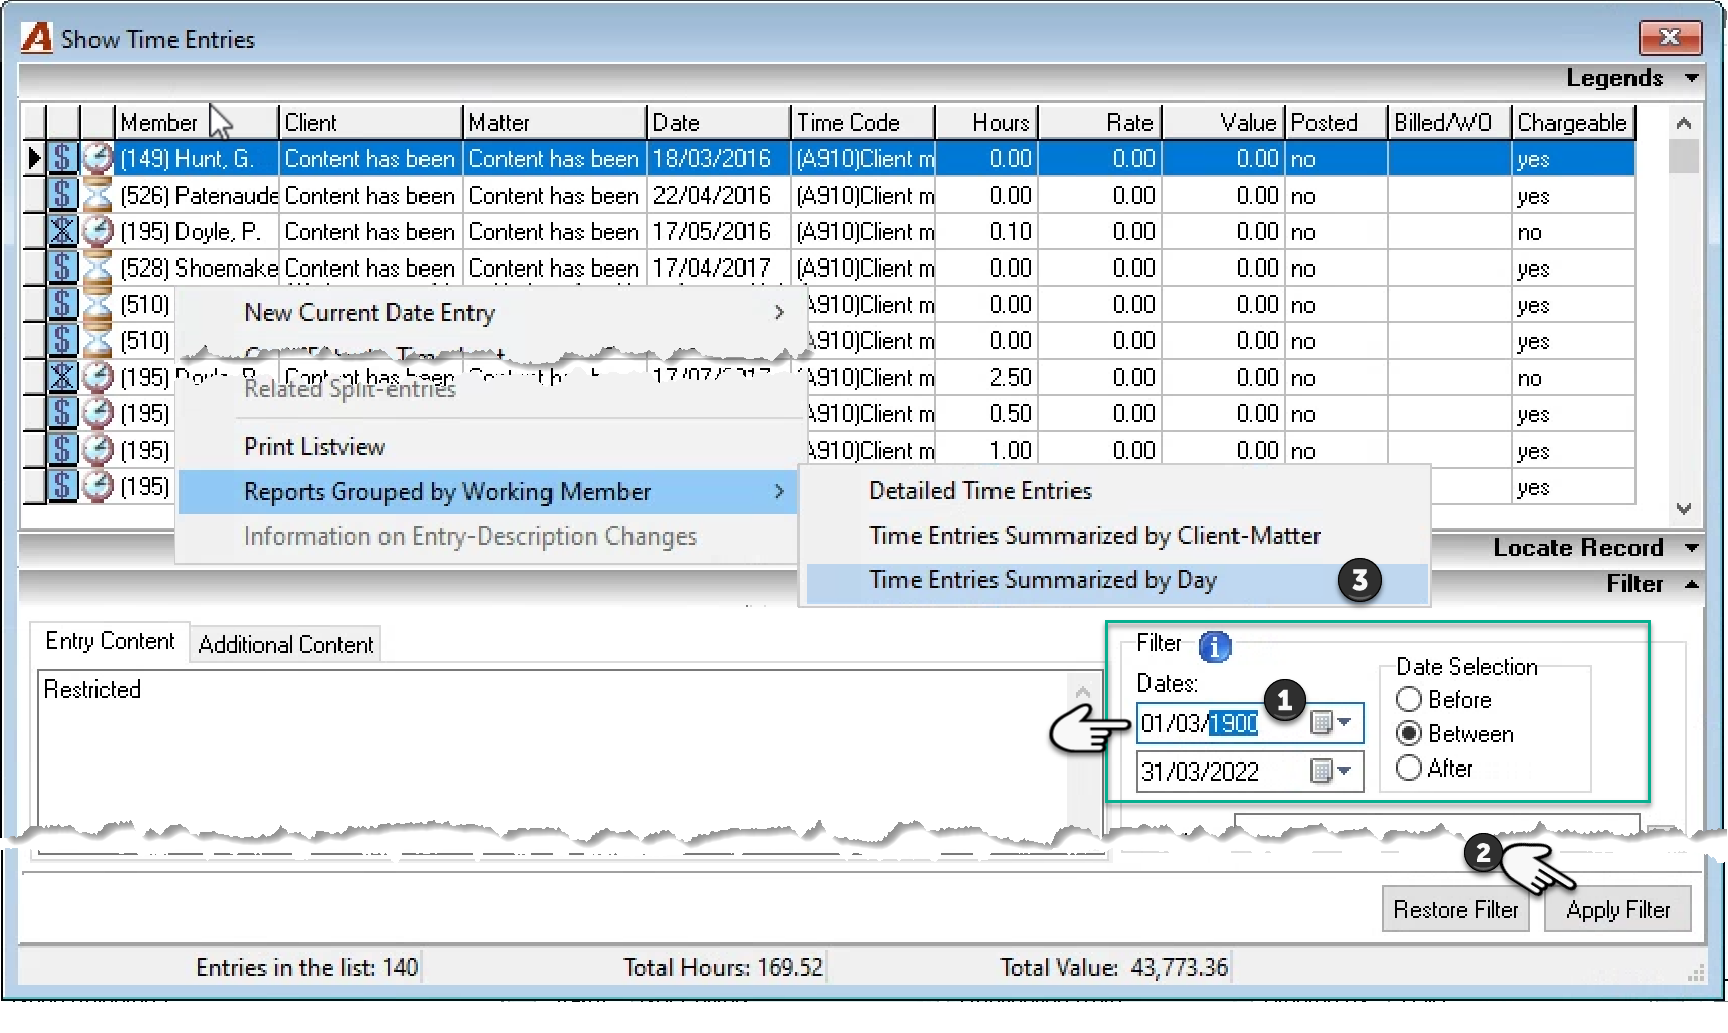1728x1033 pixels.
Task: Select the After date option
Action: pos(1409,768)
